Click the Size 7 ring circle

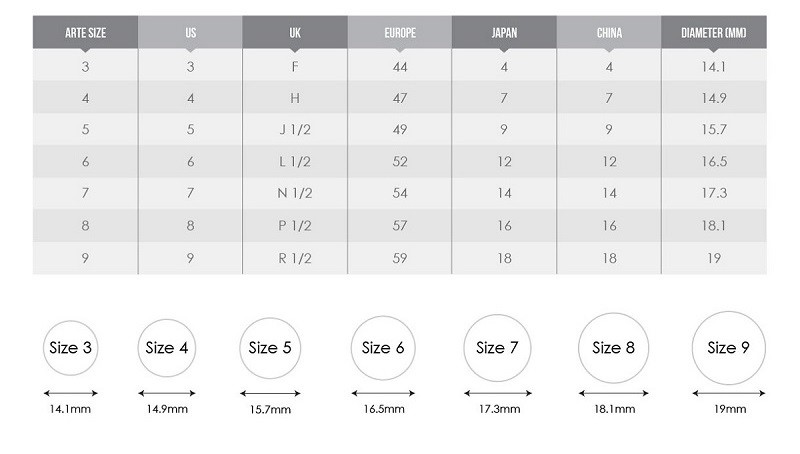point(497,348)
